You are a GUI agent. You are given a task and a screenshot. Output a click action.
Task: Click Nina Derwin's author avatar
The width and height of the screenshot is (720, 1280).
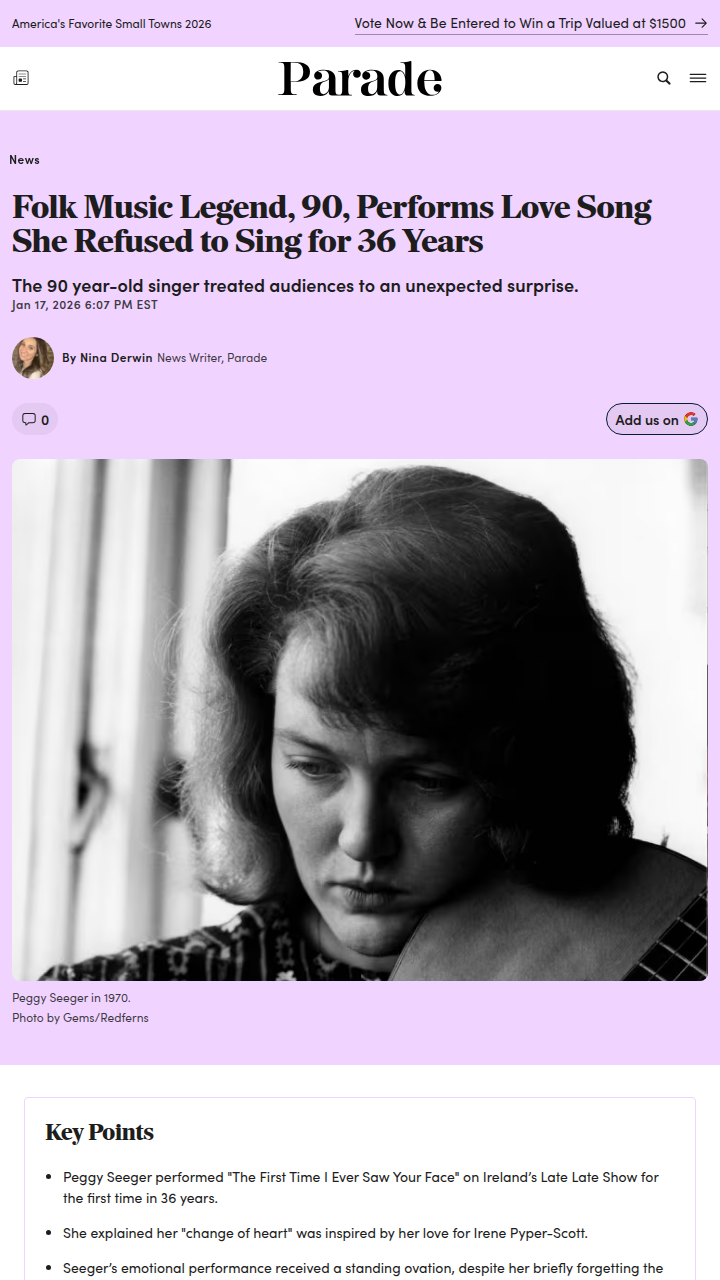pos(33,358)
